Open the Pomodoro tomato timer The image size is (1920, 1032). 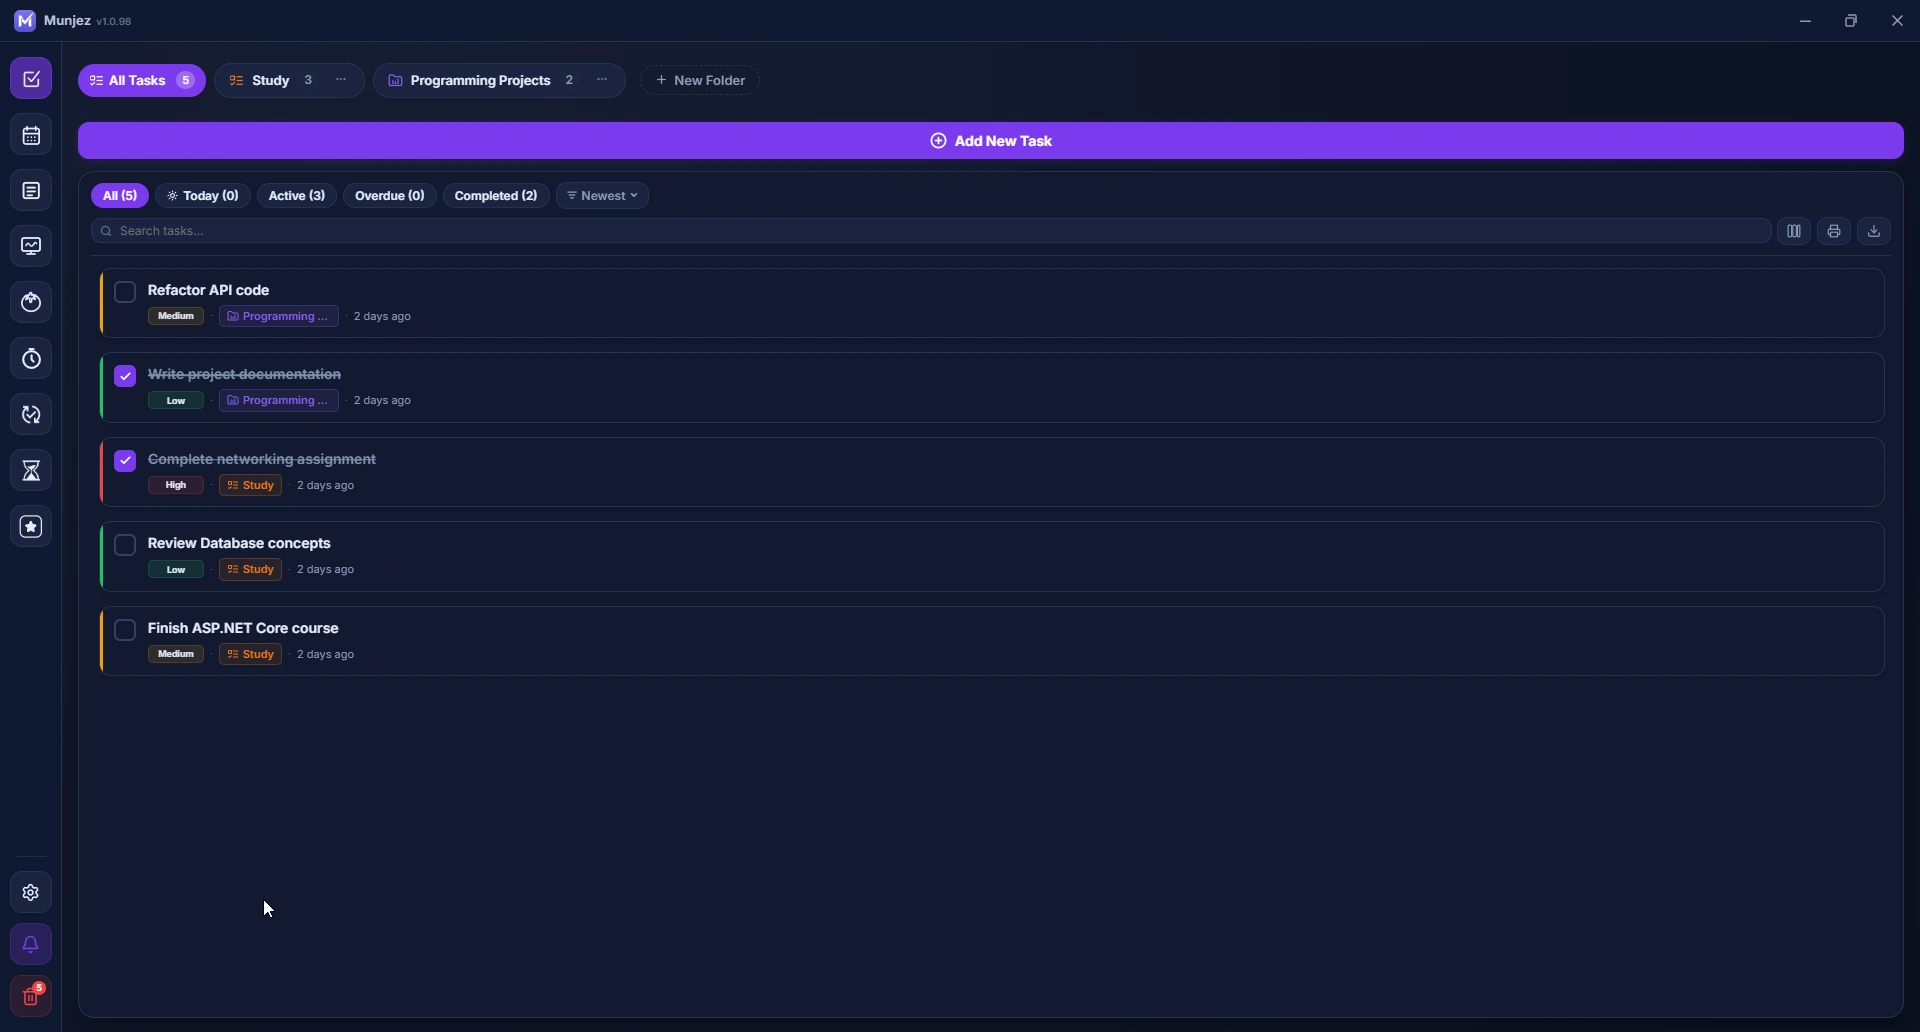[31, 303]
